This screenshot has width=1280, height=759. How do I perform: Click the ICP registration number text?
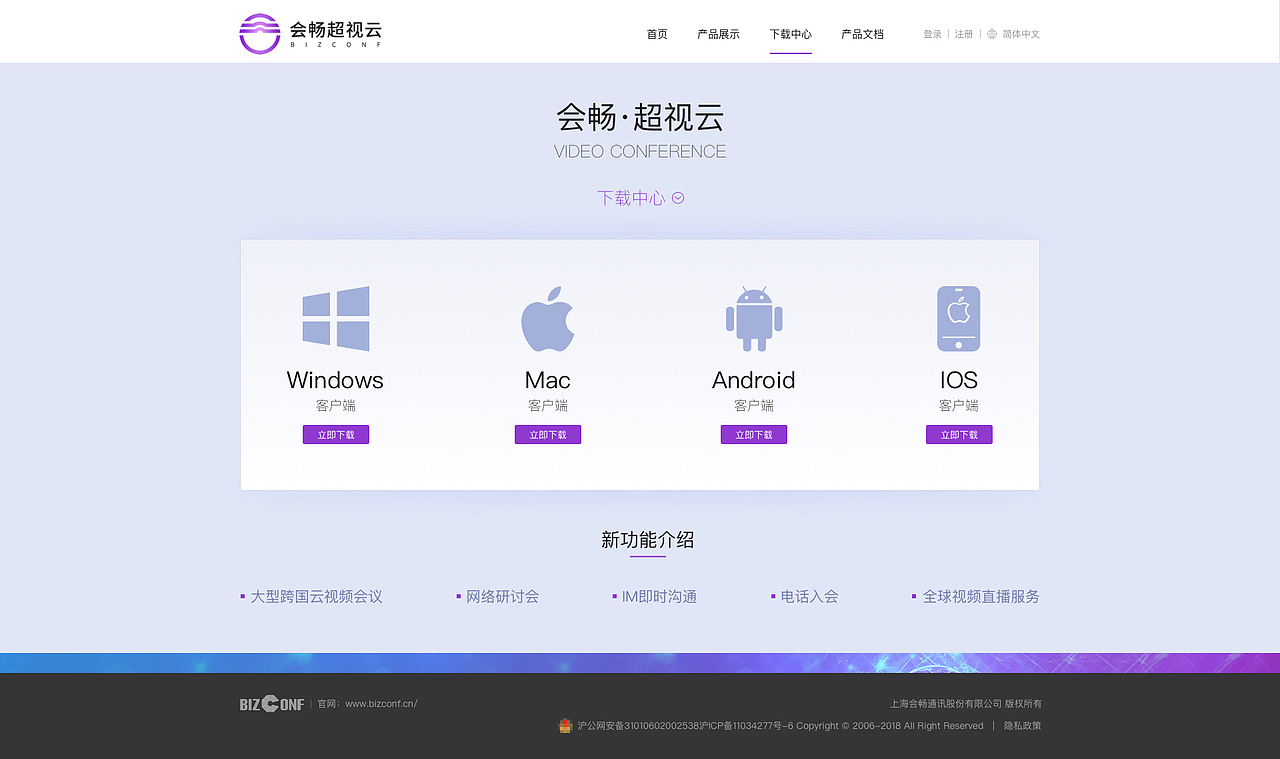click(747, 726)
